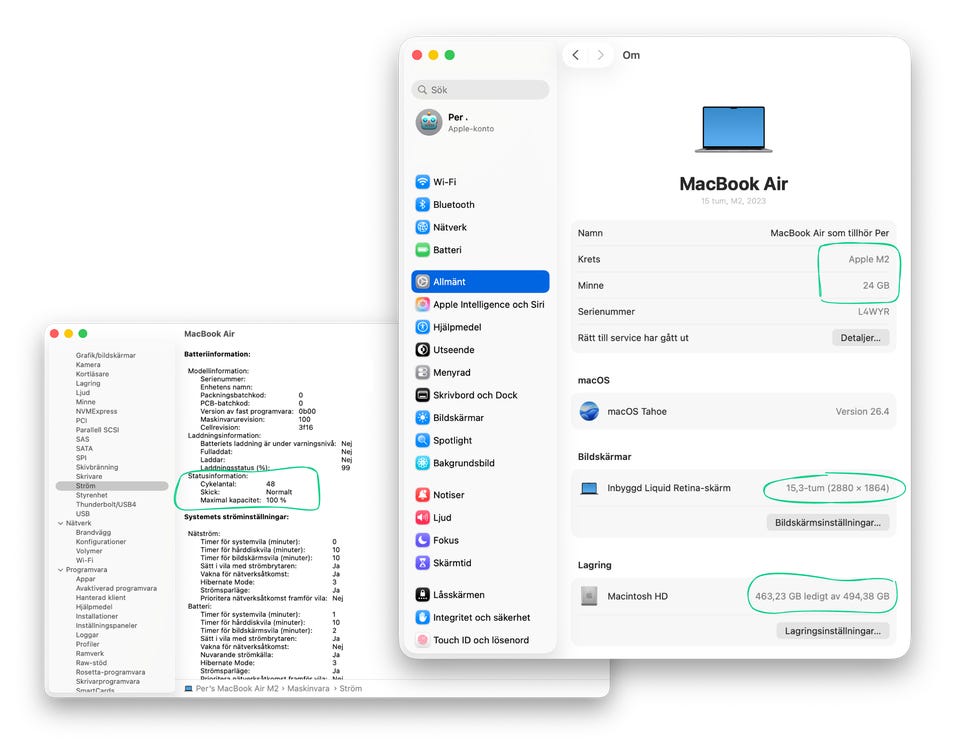Open the Låsskärmen lock icon
Screen dimensions: 960x753
click(x=422, y=594)
